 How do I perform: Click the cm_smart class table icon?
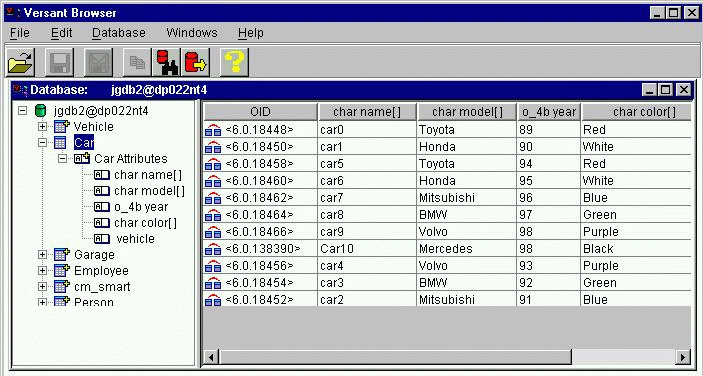click(x=61, y=287)
